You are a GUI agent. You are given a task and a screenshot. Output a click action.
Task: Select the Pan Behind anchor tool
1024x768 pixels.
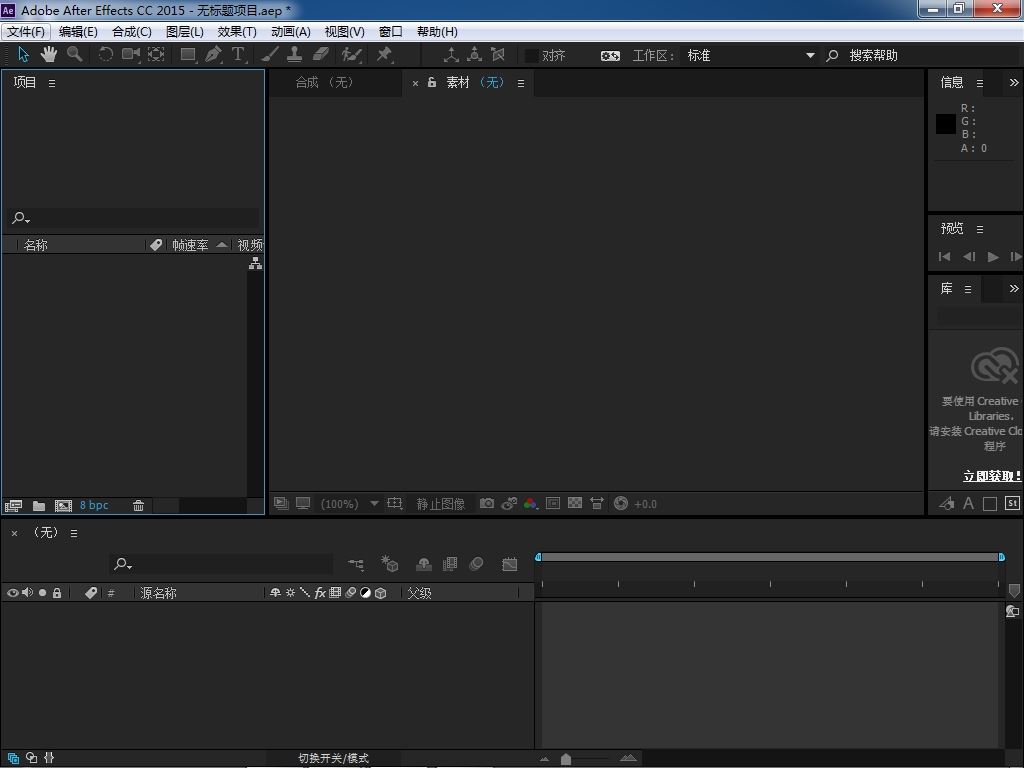point(156,55)
